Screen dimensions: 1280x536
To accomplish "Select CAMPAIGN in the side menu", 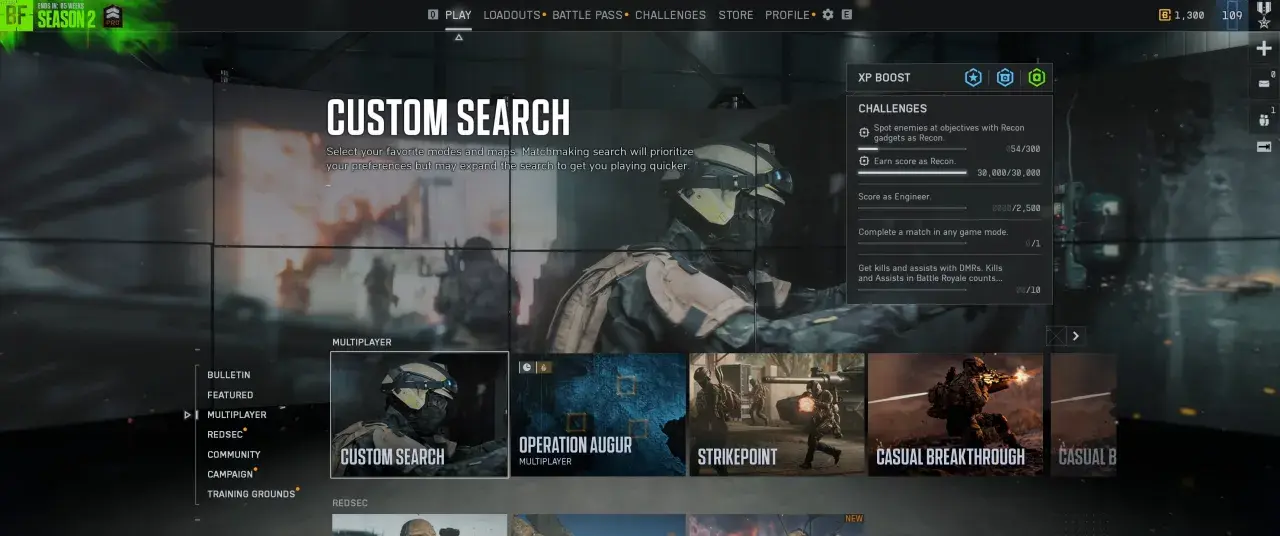I will coord(230,475).
